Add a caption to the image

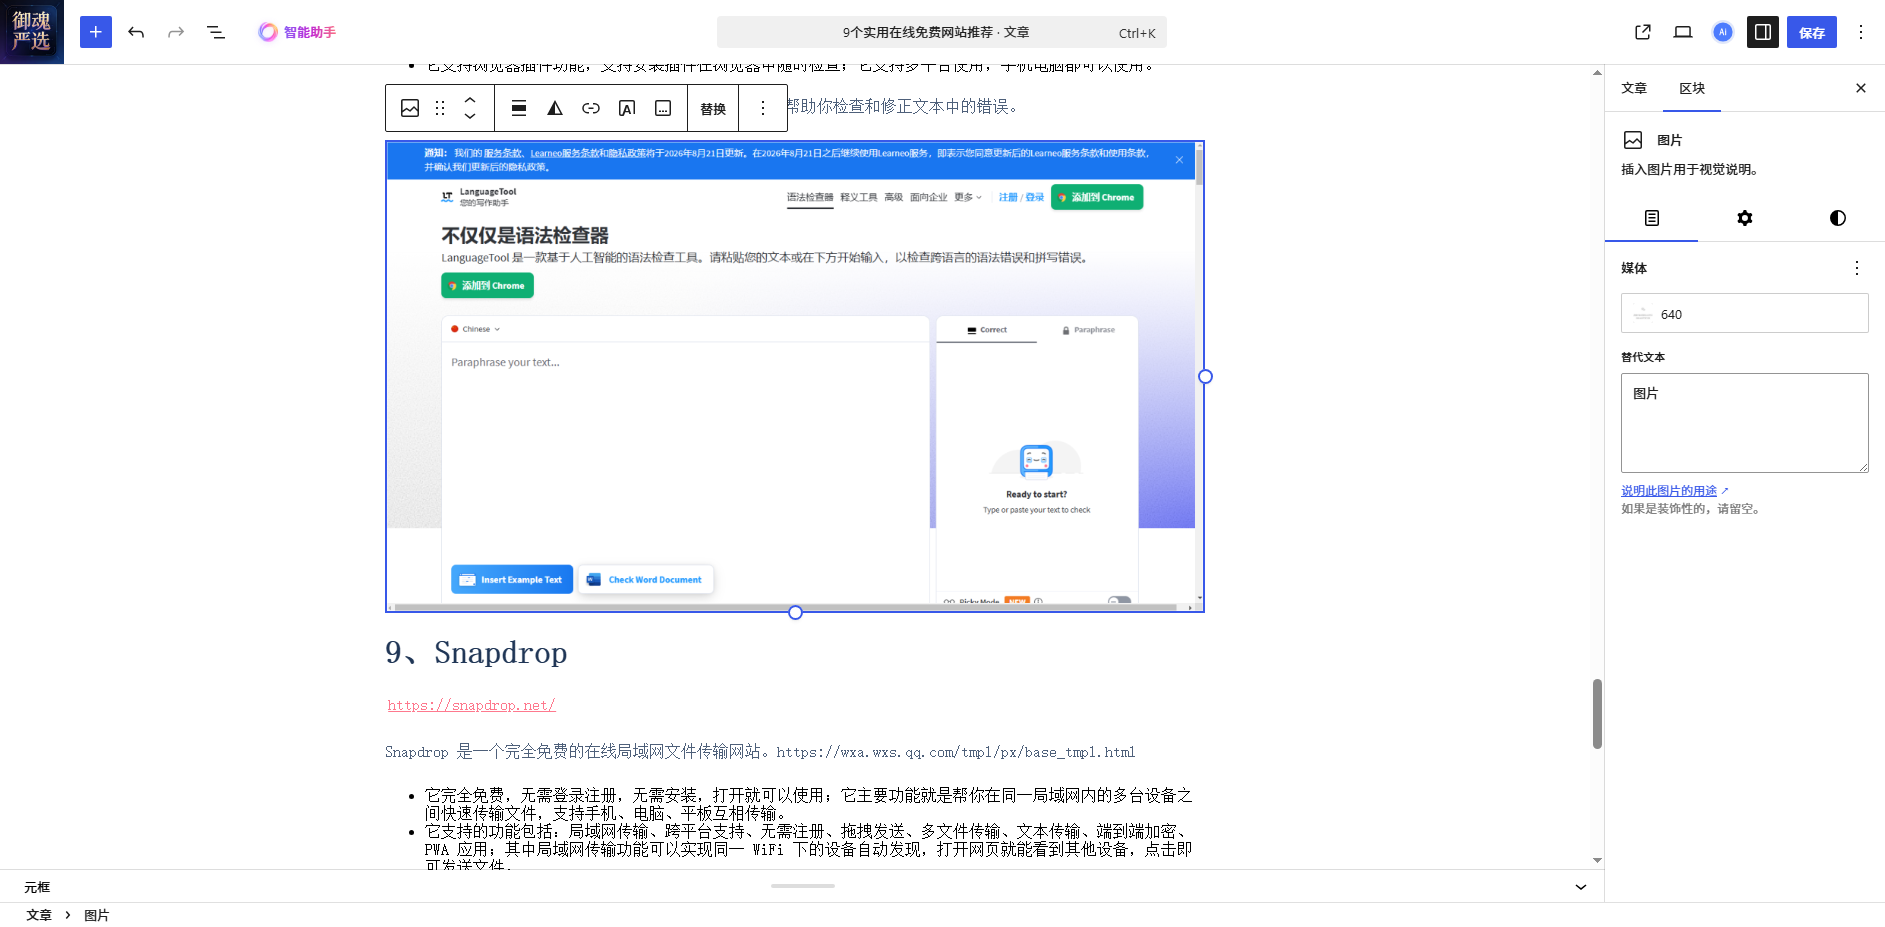(x=663, y=108)
